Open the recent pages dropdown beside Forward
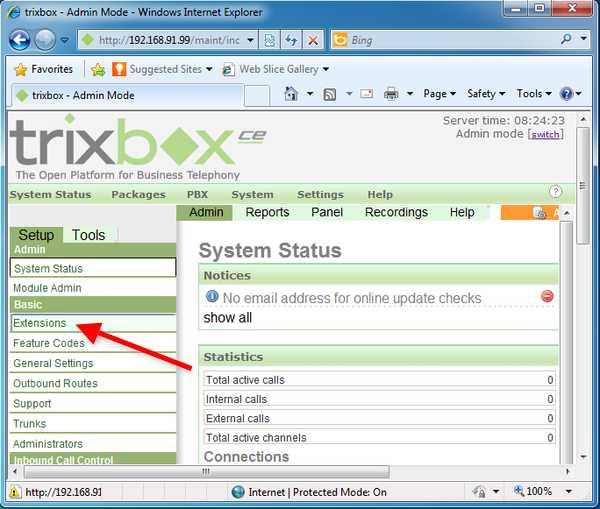600x509 pixels. (x=64, y=40)
